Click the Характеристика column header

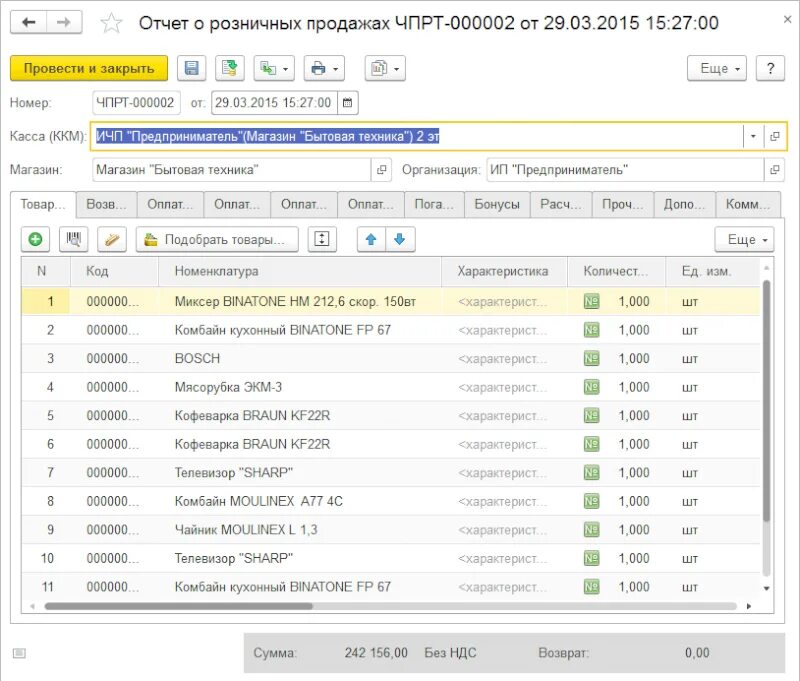click(504, 271)
